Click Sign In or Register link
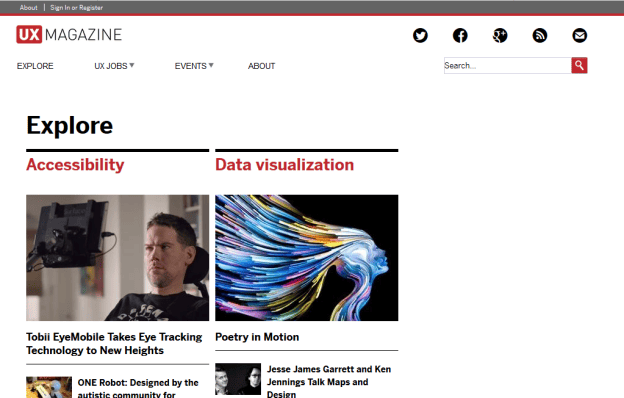The width and height of the screenshot is (624, 398). 76,8
